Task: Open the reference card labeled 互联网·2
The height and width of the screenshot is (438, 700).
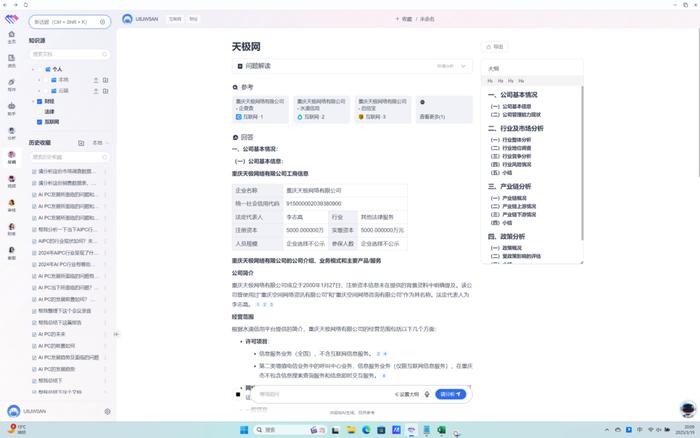Action: [x=321, y=109]
